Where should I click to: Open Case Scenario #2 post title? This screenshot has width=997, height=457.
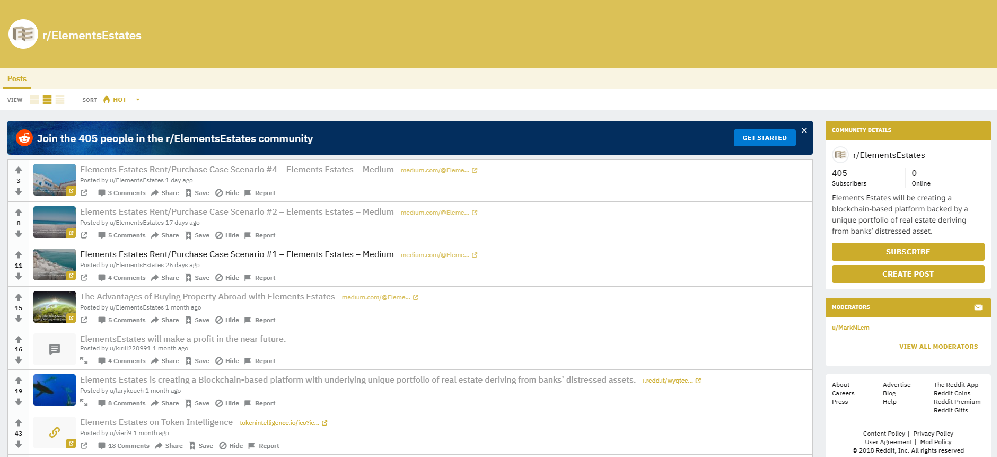pos(237,212)
